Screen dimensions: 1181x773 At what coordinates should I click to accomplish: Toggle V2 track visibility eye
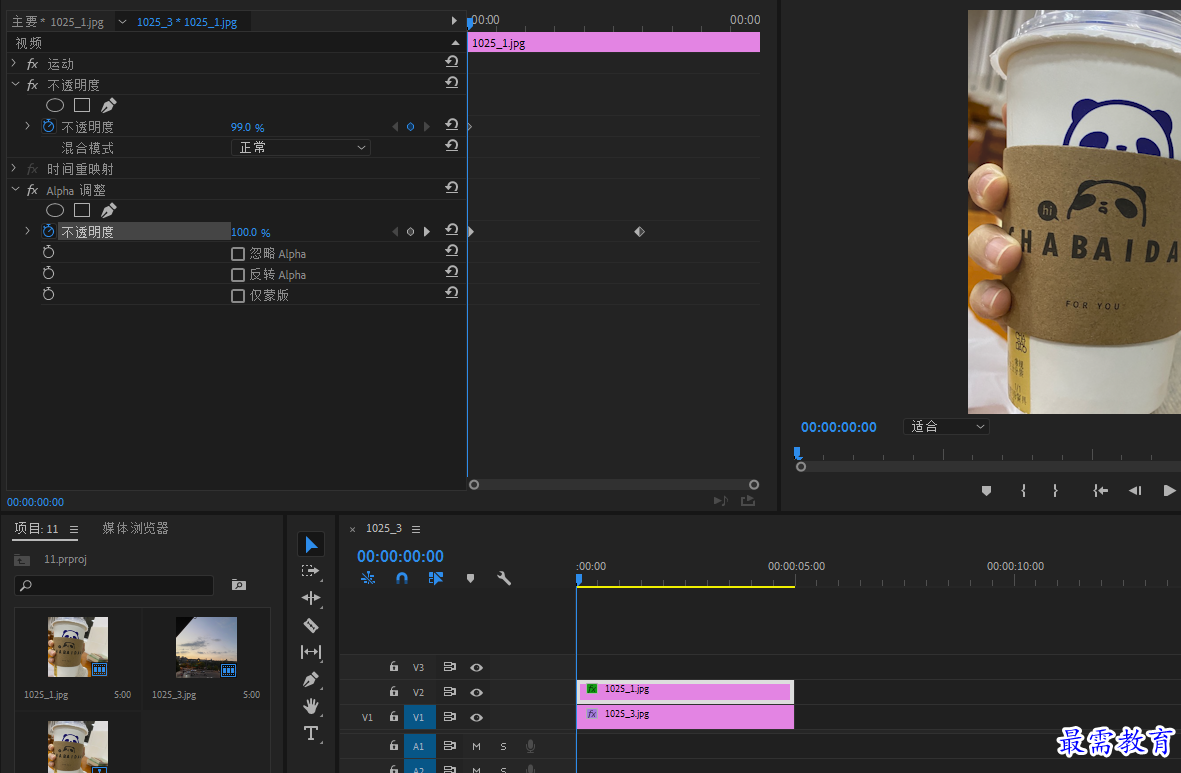tap(477, 692)
